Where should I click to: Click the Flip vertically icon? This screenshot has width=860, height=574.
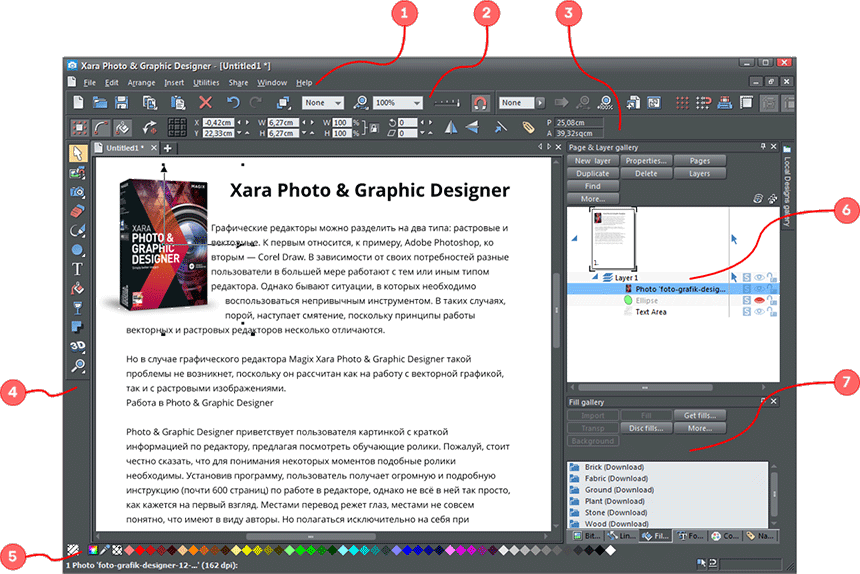(472, 128)
